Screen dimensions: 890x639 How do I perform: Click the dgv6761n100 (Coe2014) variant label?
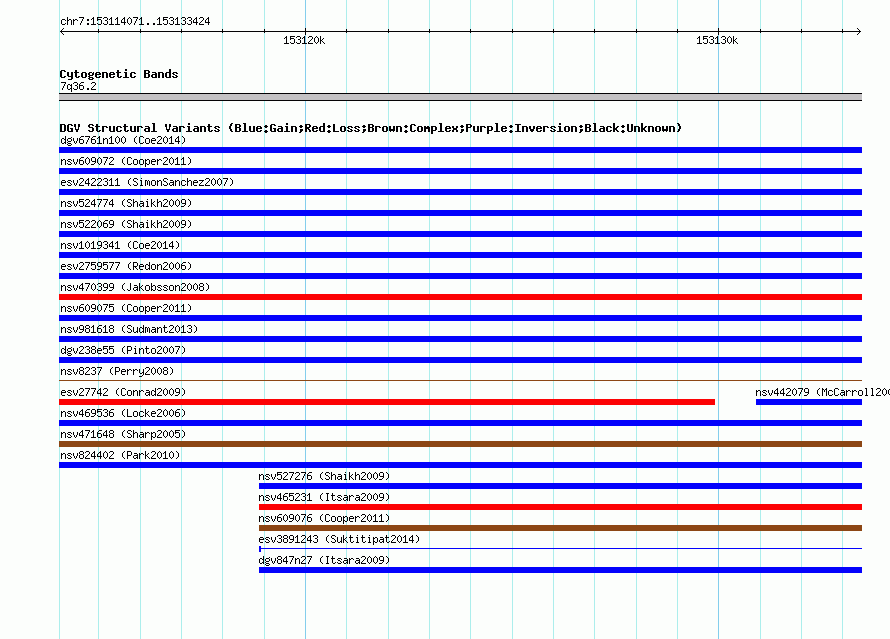(x=123, y=140)
